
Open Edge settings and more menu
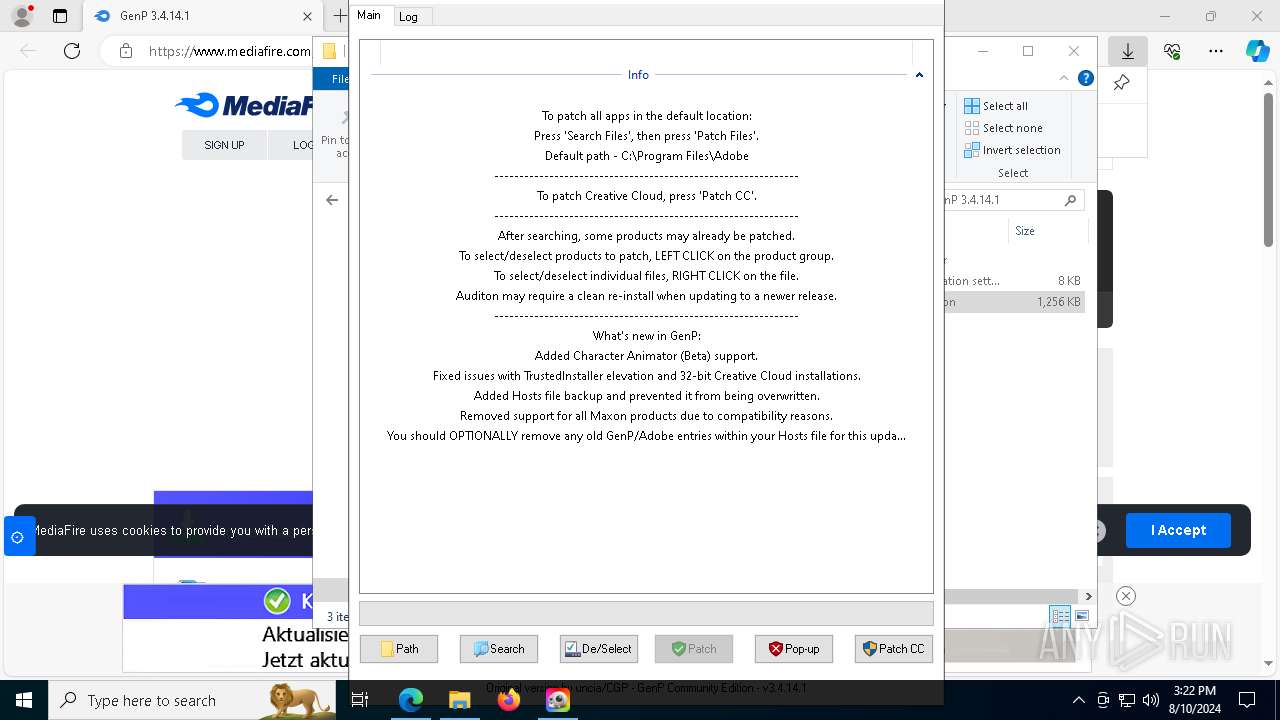tap(1216, 51)
